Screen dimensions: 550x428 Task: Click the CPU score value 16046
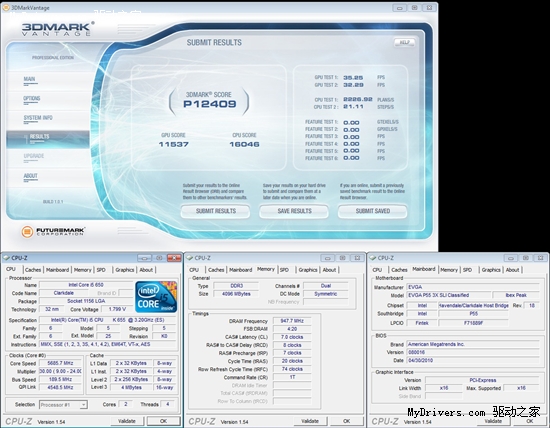(244, 144)
